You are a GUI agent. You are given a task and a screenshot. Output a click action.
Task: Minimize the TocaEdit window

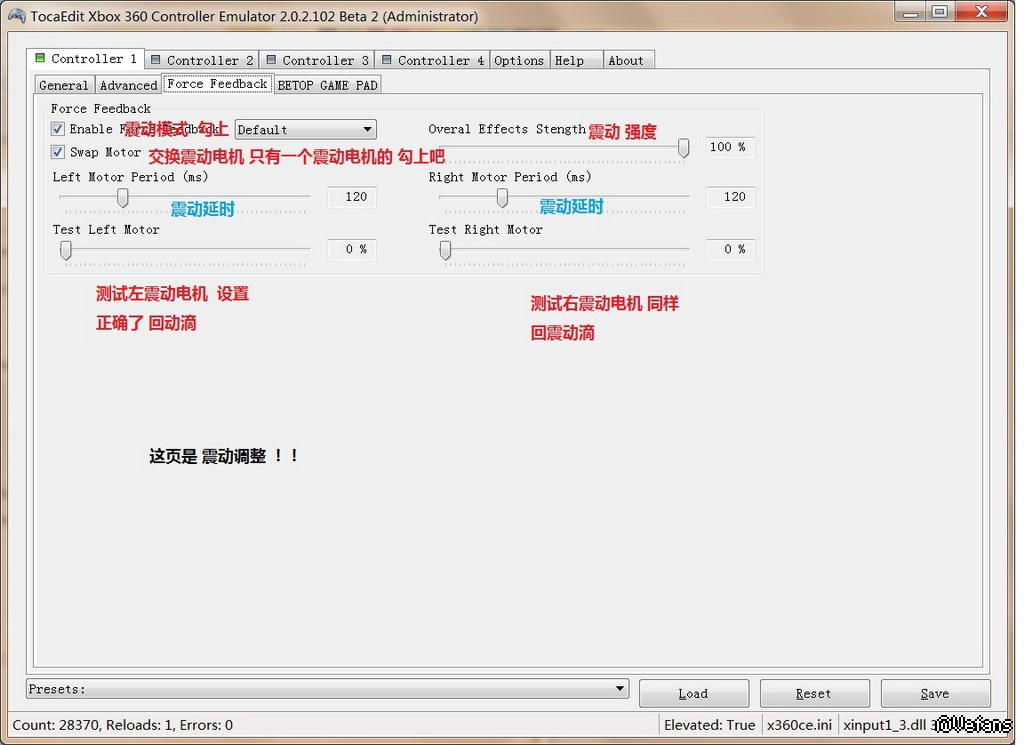pos(910,12)
